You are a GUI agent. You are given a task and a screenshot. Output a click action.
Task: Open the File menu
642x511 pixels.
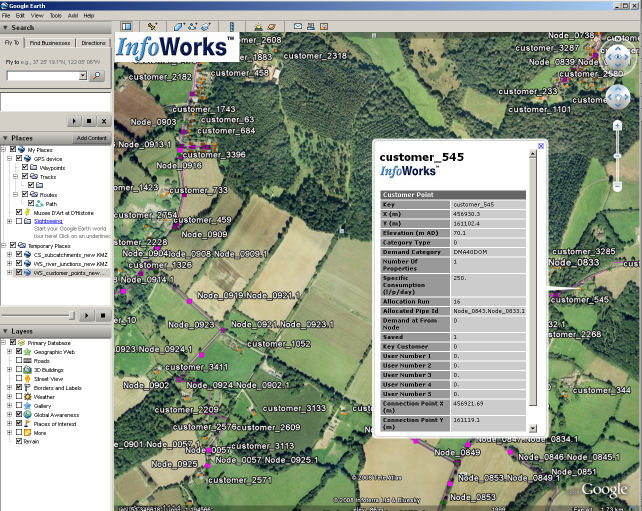pos(6,16)
